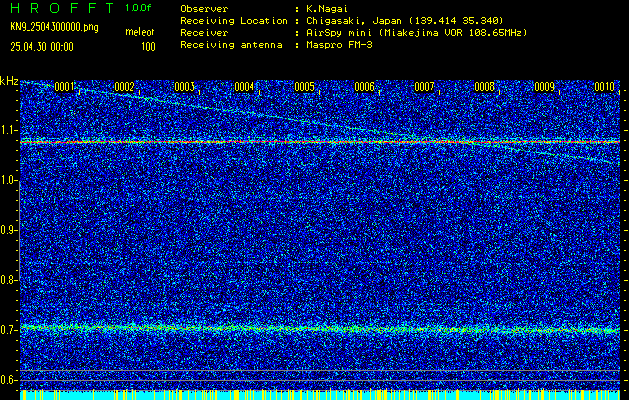
Task: Click the 0.6 frequency axis label
Action: [x=9, y=380]
